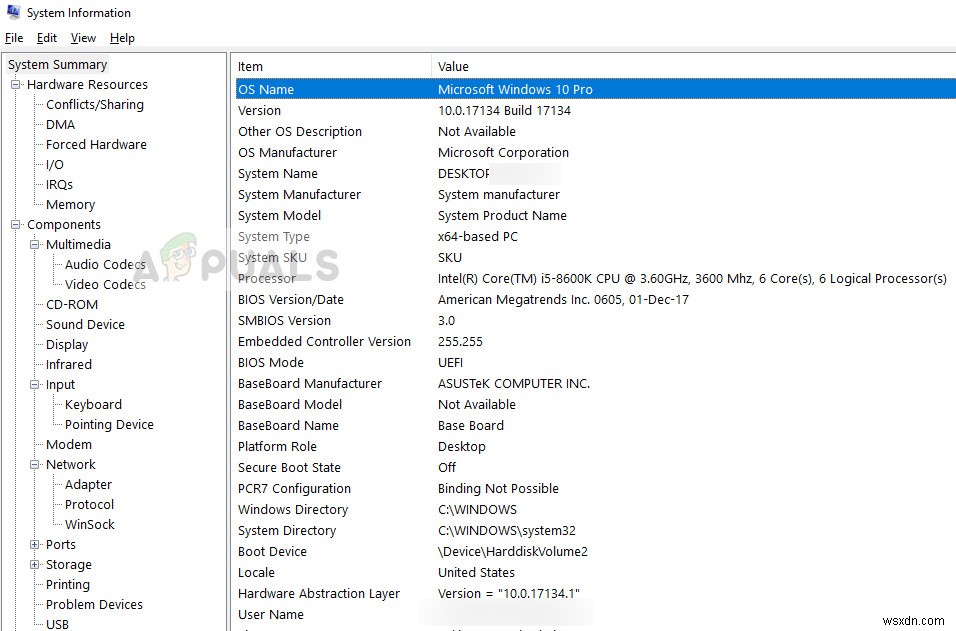Open the File menu
Viewport: 956px width, 631px height.
tap(14, 38)
